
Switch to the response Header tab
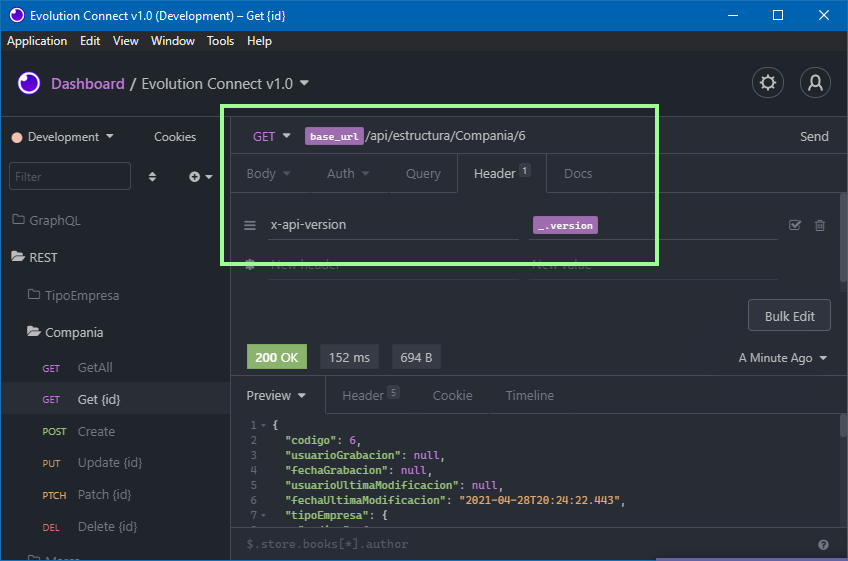click(x=370, y=395)
